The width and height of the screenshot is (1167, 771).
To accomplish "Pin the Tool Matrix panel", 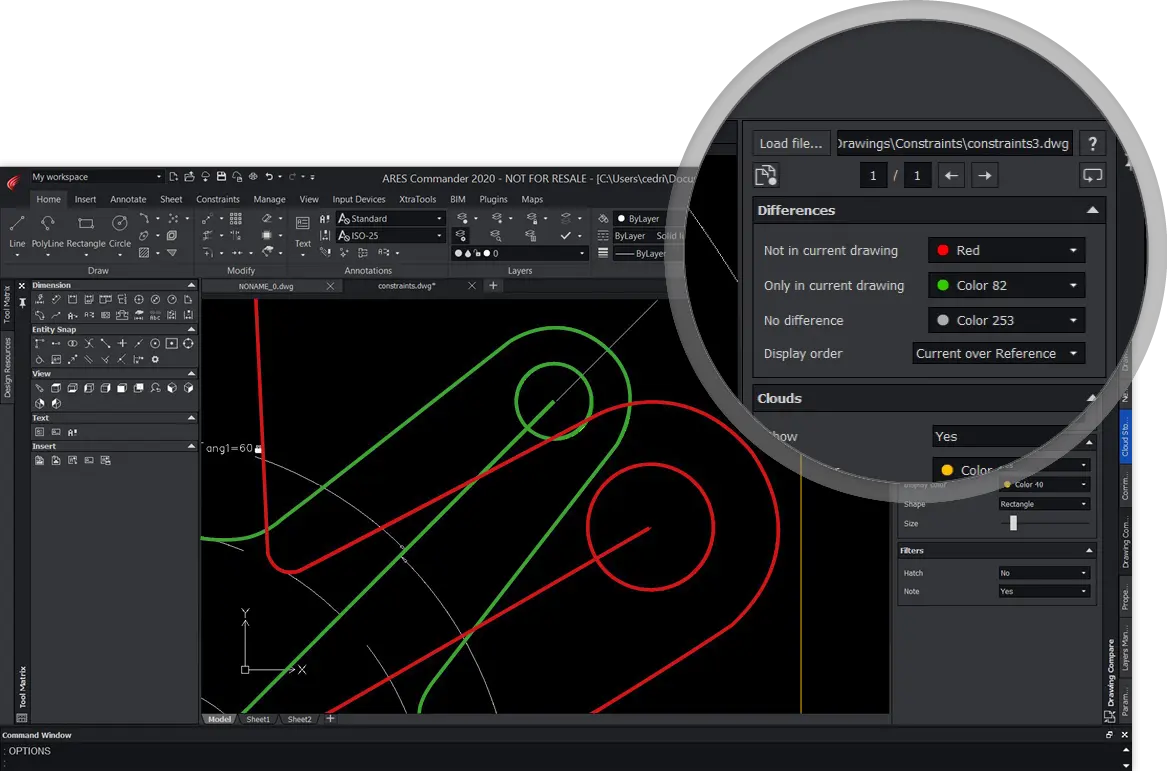I will coord(22,302).
